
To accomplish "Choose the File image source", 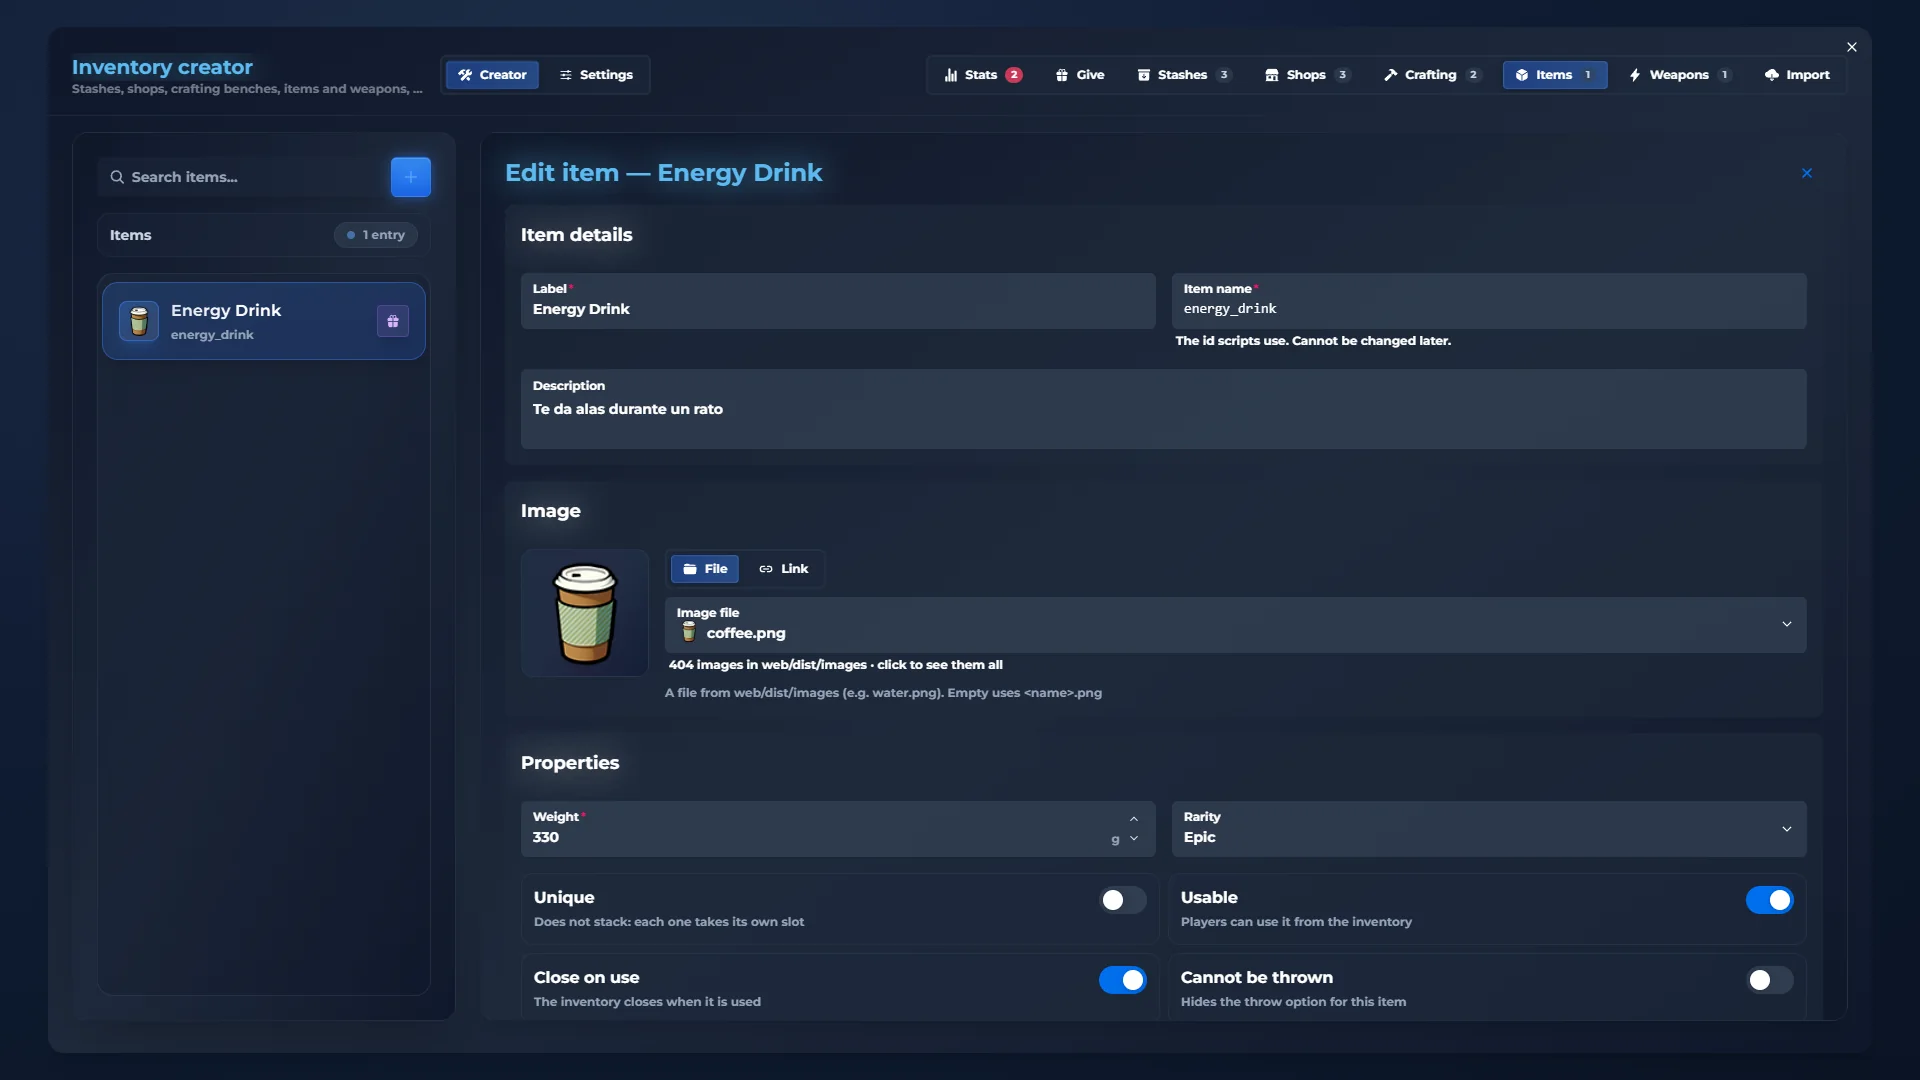I will click(x=705, y=569).
